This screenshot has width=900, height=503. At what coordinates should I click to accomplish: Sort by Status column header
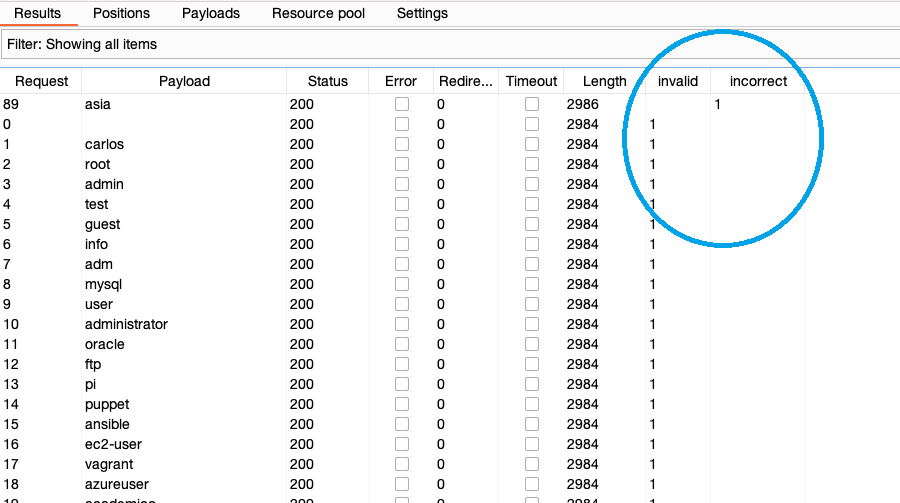(x=327, y=81)
